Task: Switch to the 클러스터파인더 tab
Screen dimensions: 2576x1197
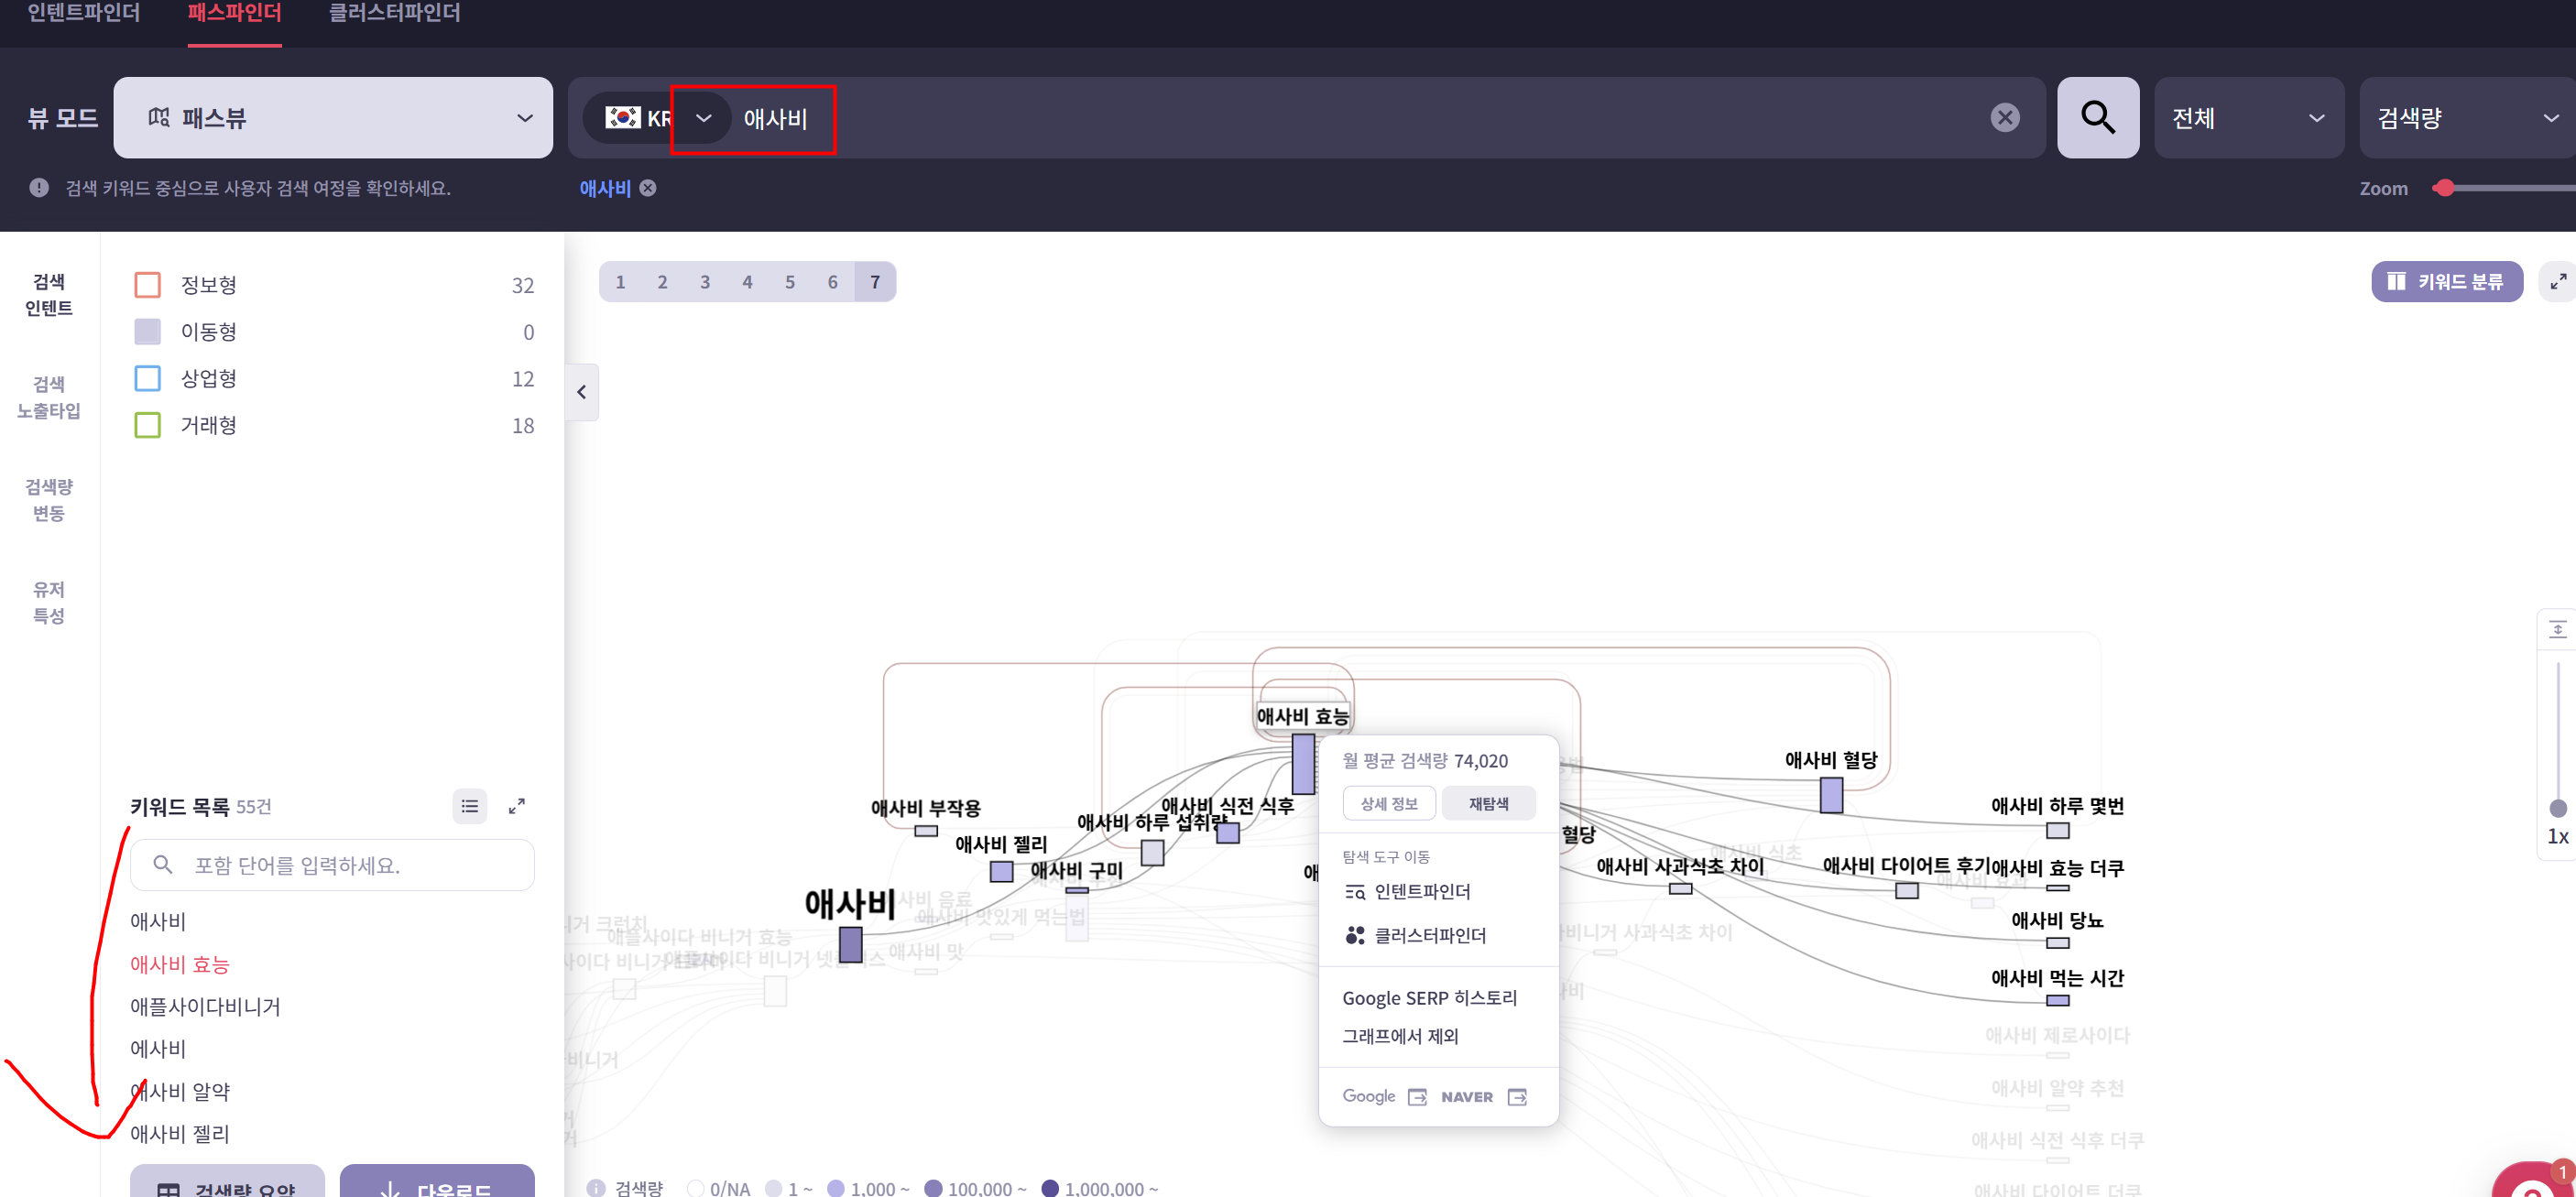Action: pos(394,13)
